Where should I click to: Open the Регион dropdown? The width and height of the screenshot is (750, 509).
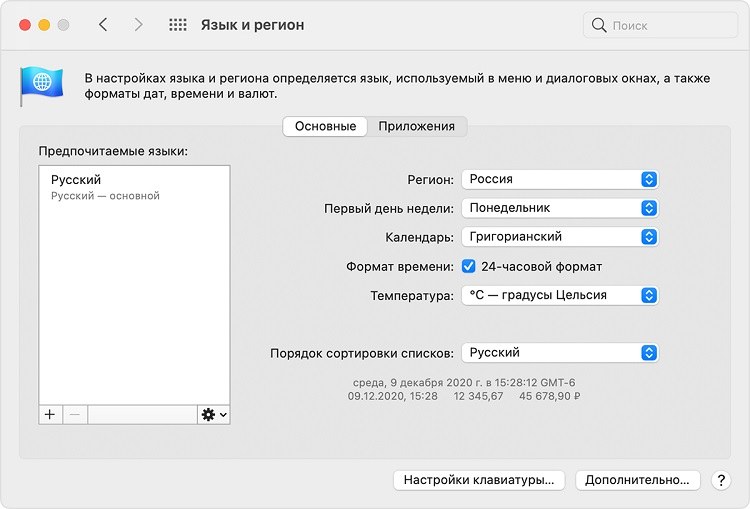[x=560, y=179]
